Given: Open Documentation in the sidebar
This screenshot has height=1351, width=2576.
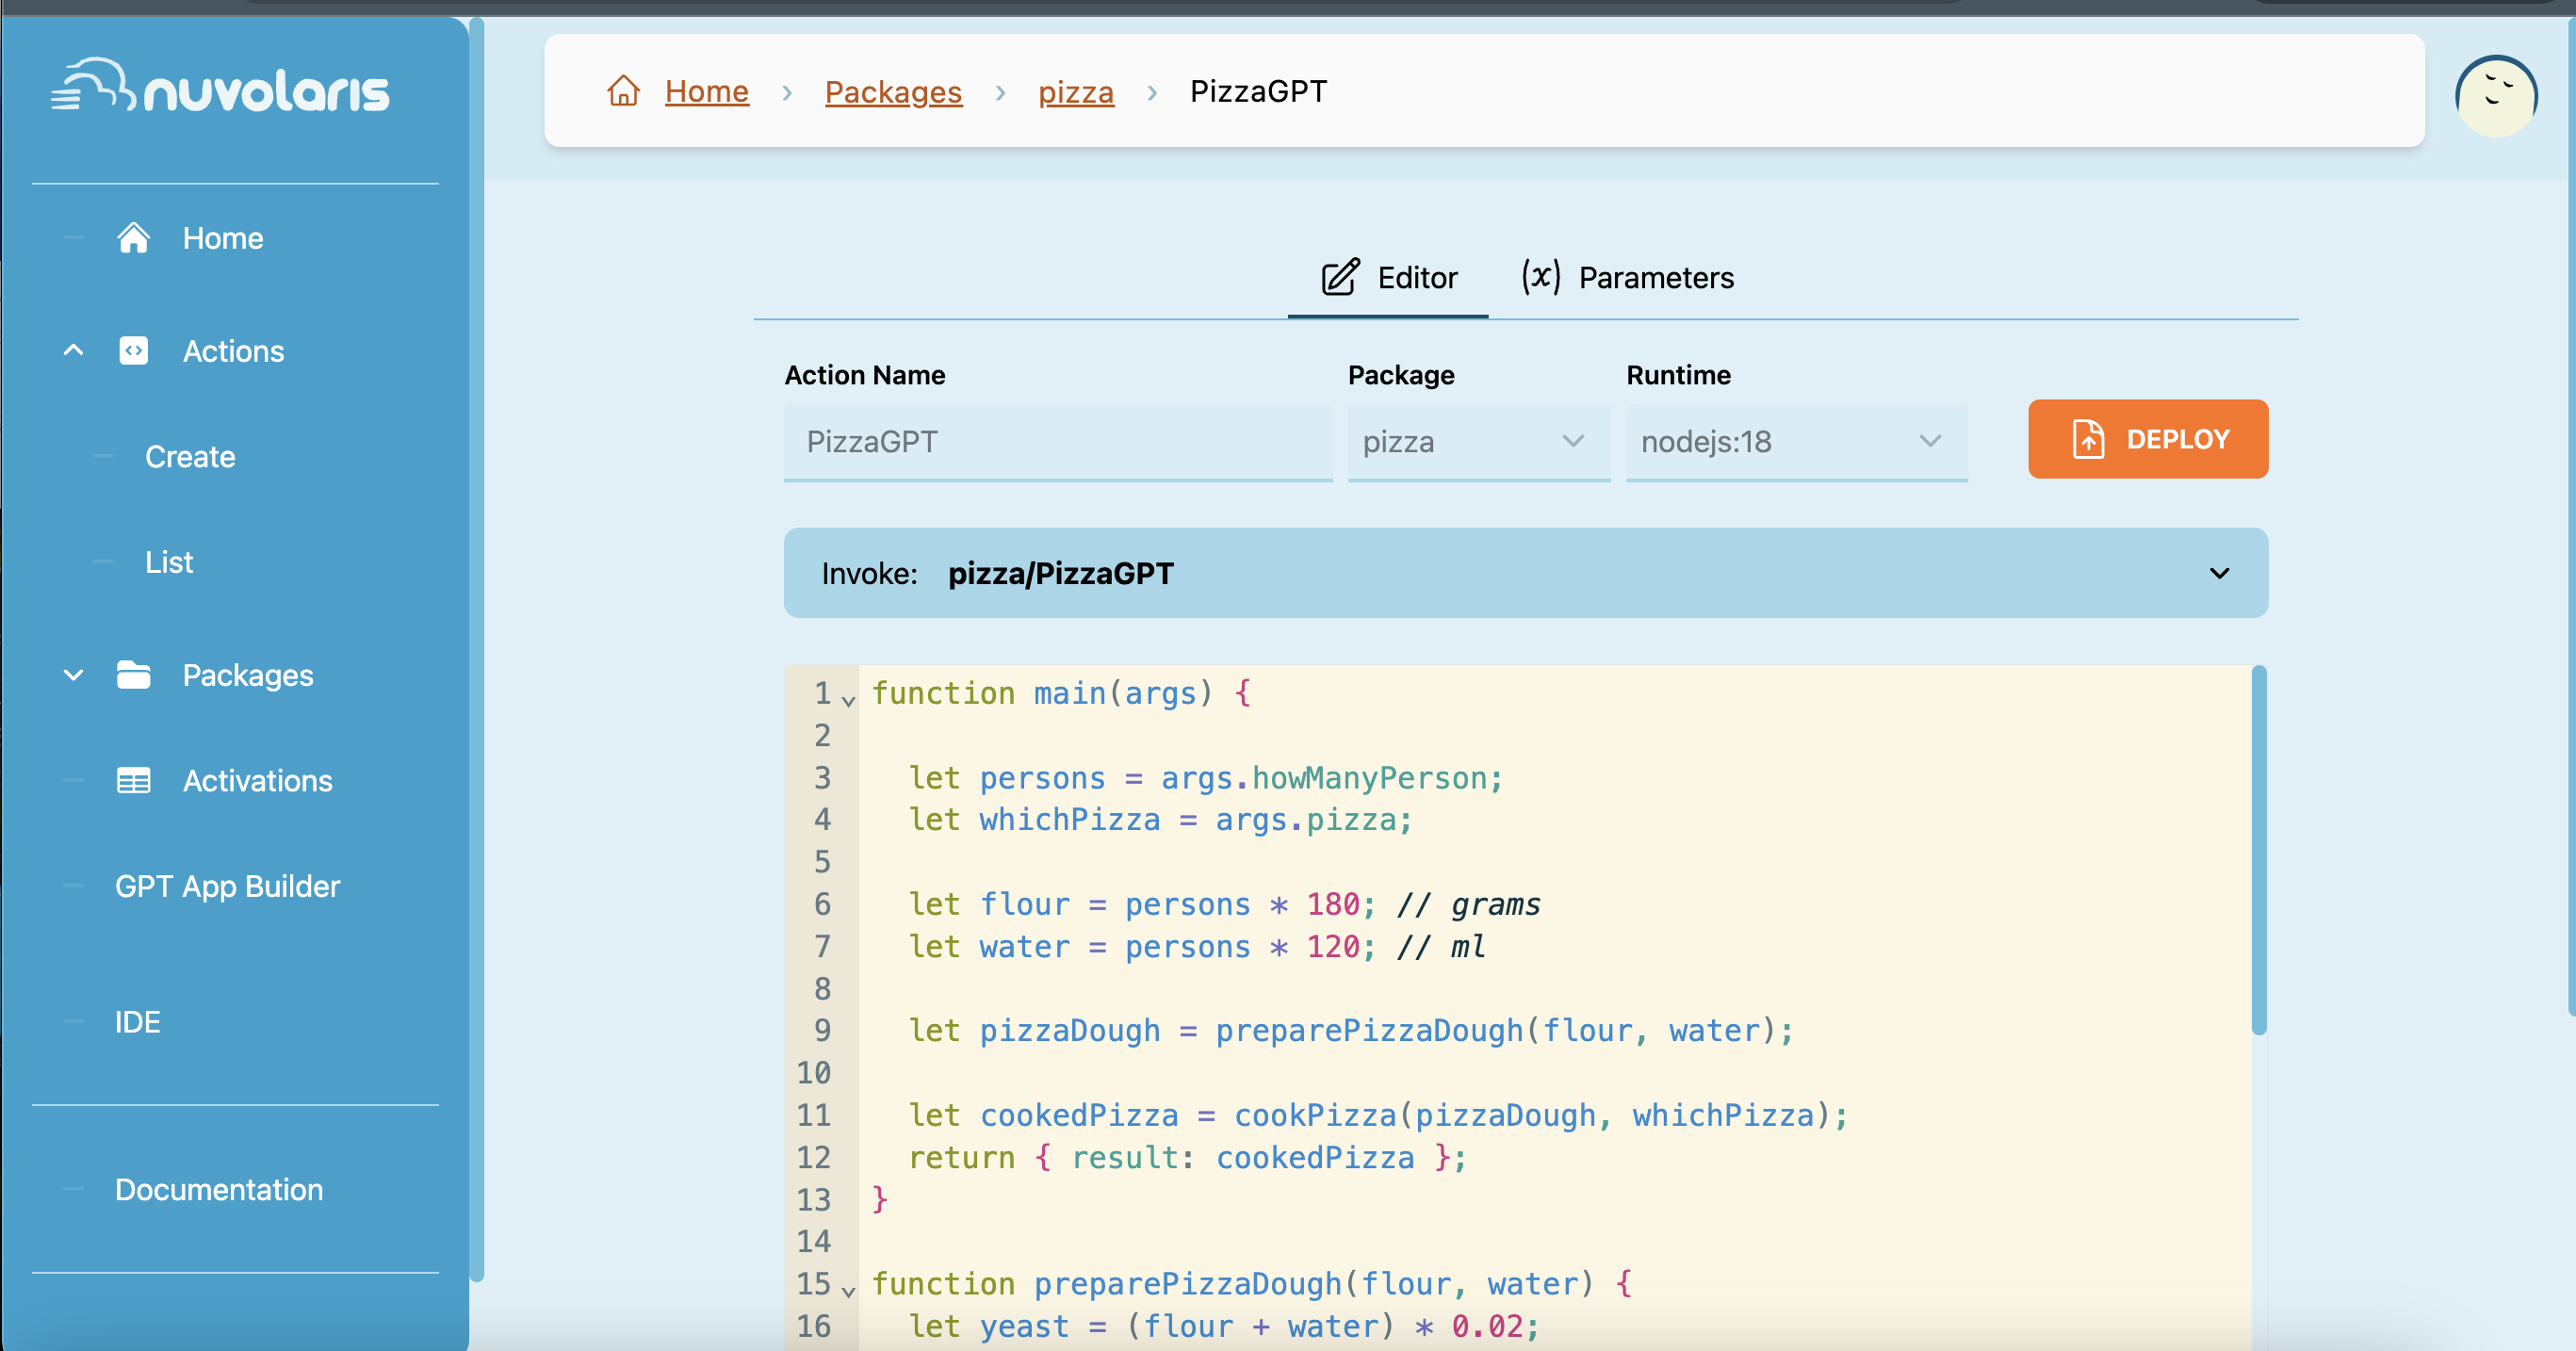Looking at the screenshot, I should (x=219, y=1189).
